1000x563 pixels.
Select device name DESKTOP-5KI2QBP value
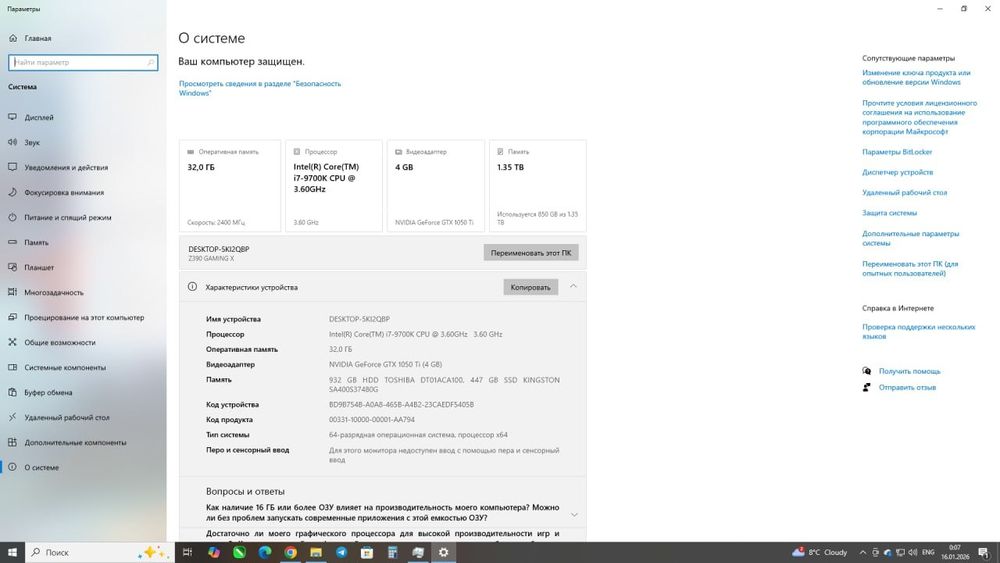click(x=359, y=319)
